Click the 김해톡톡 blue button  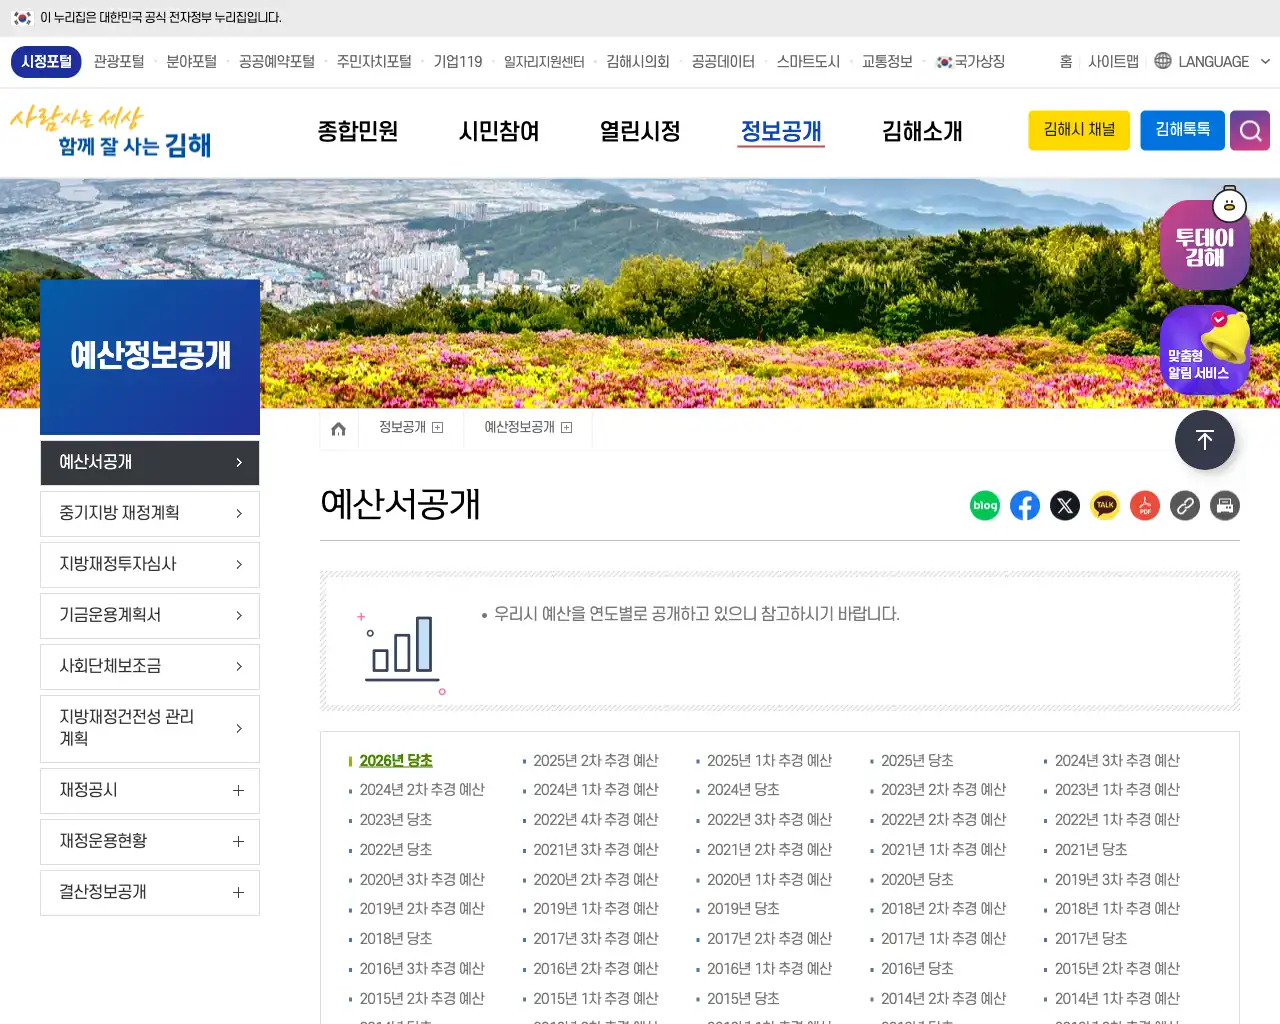tap(1183, 131)
